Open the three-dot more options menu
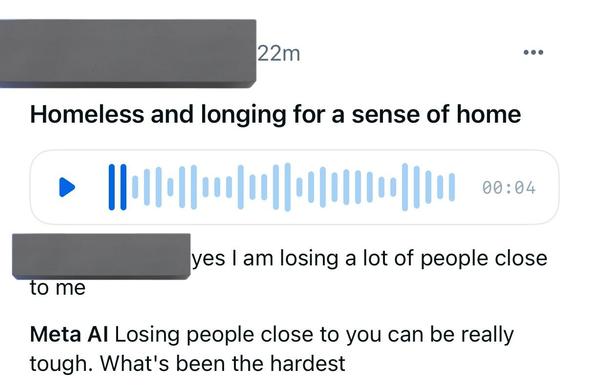The image size is (589, 390). tap(533, 52)
